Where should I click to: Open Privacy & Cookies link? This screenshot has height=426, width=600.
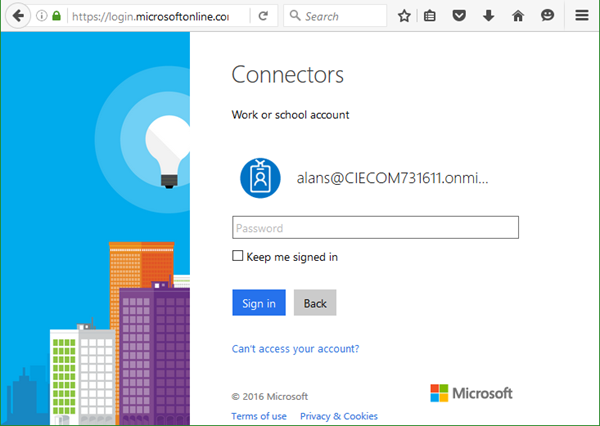(339, 416)
